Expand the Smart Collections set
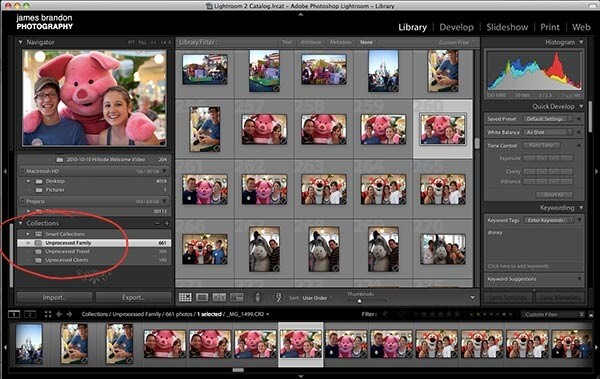The width and height of the screenshot is (600, 379). [28, 234]
